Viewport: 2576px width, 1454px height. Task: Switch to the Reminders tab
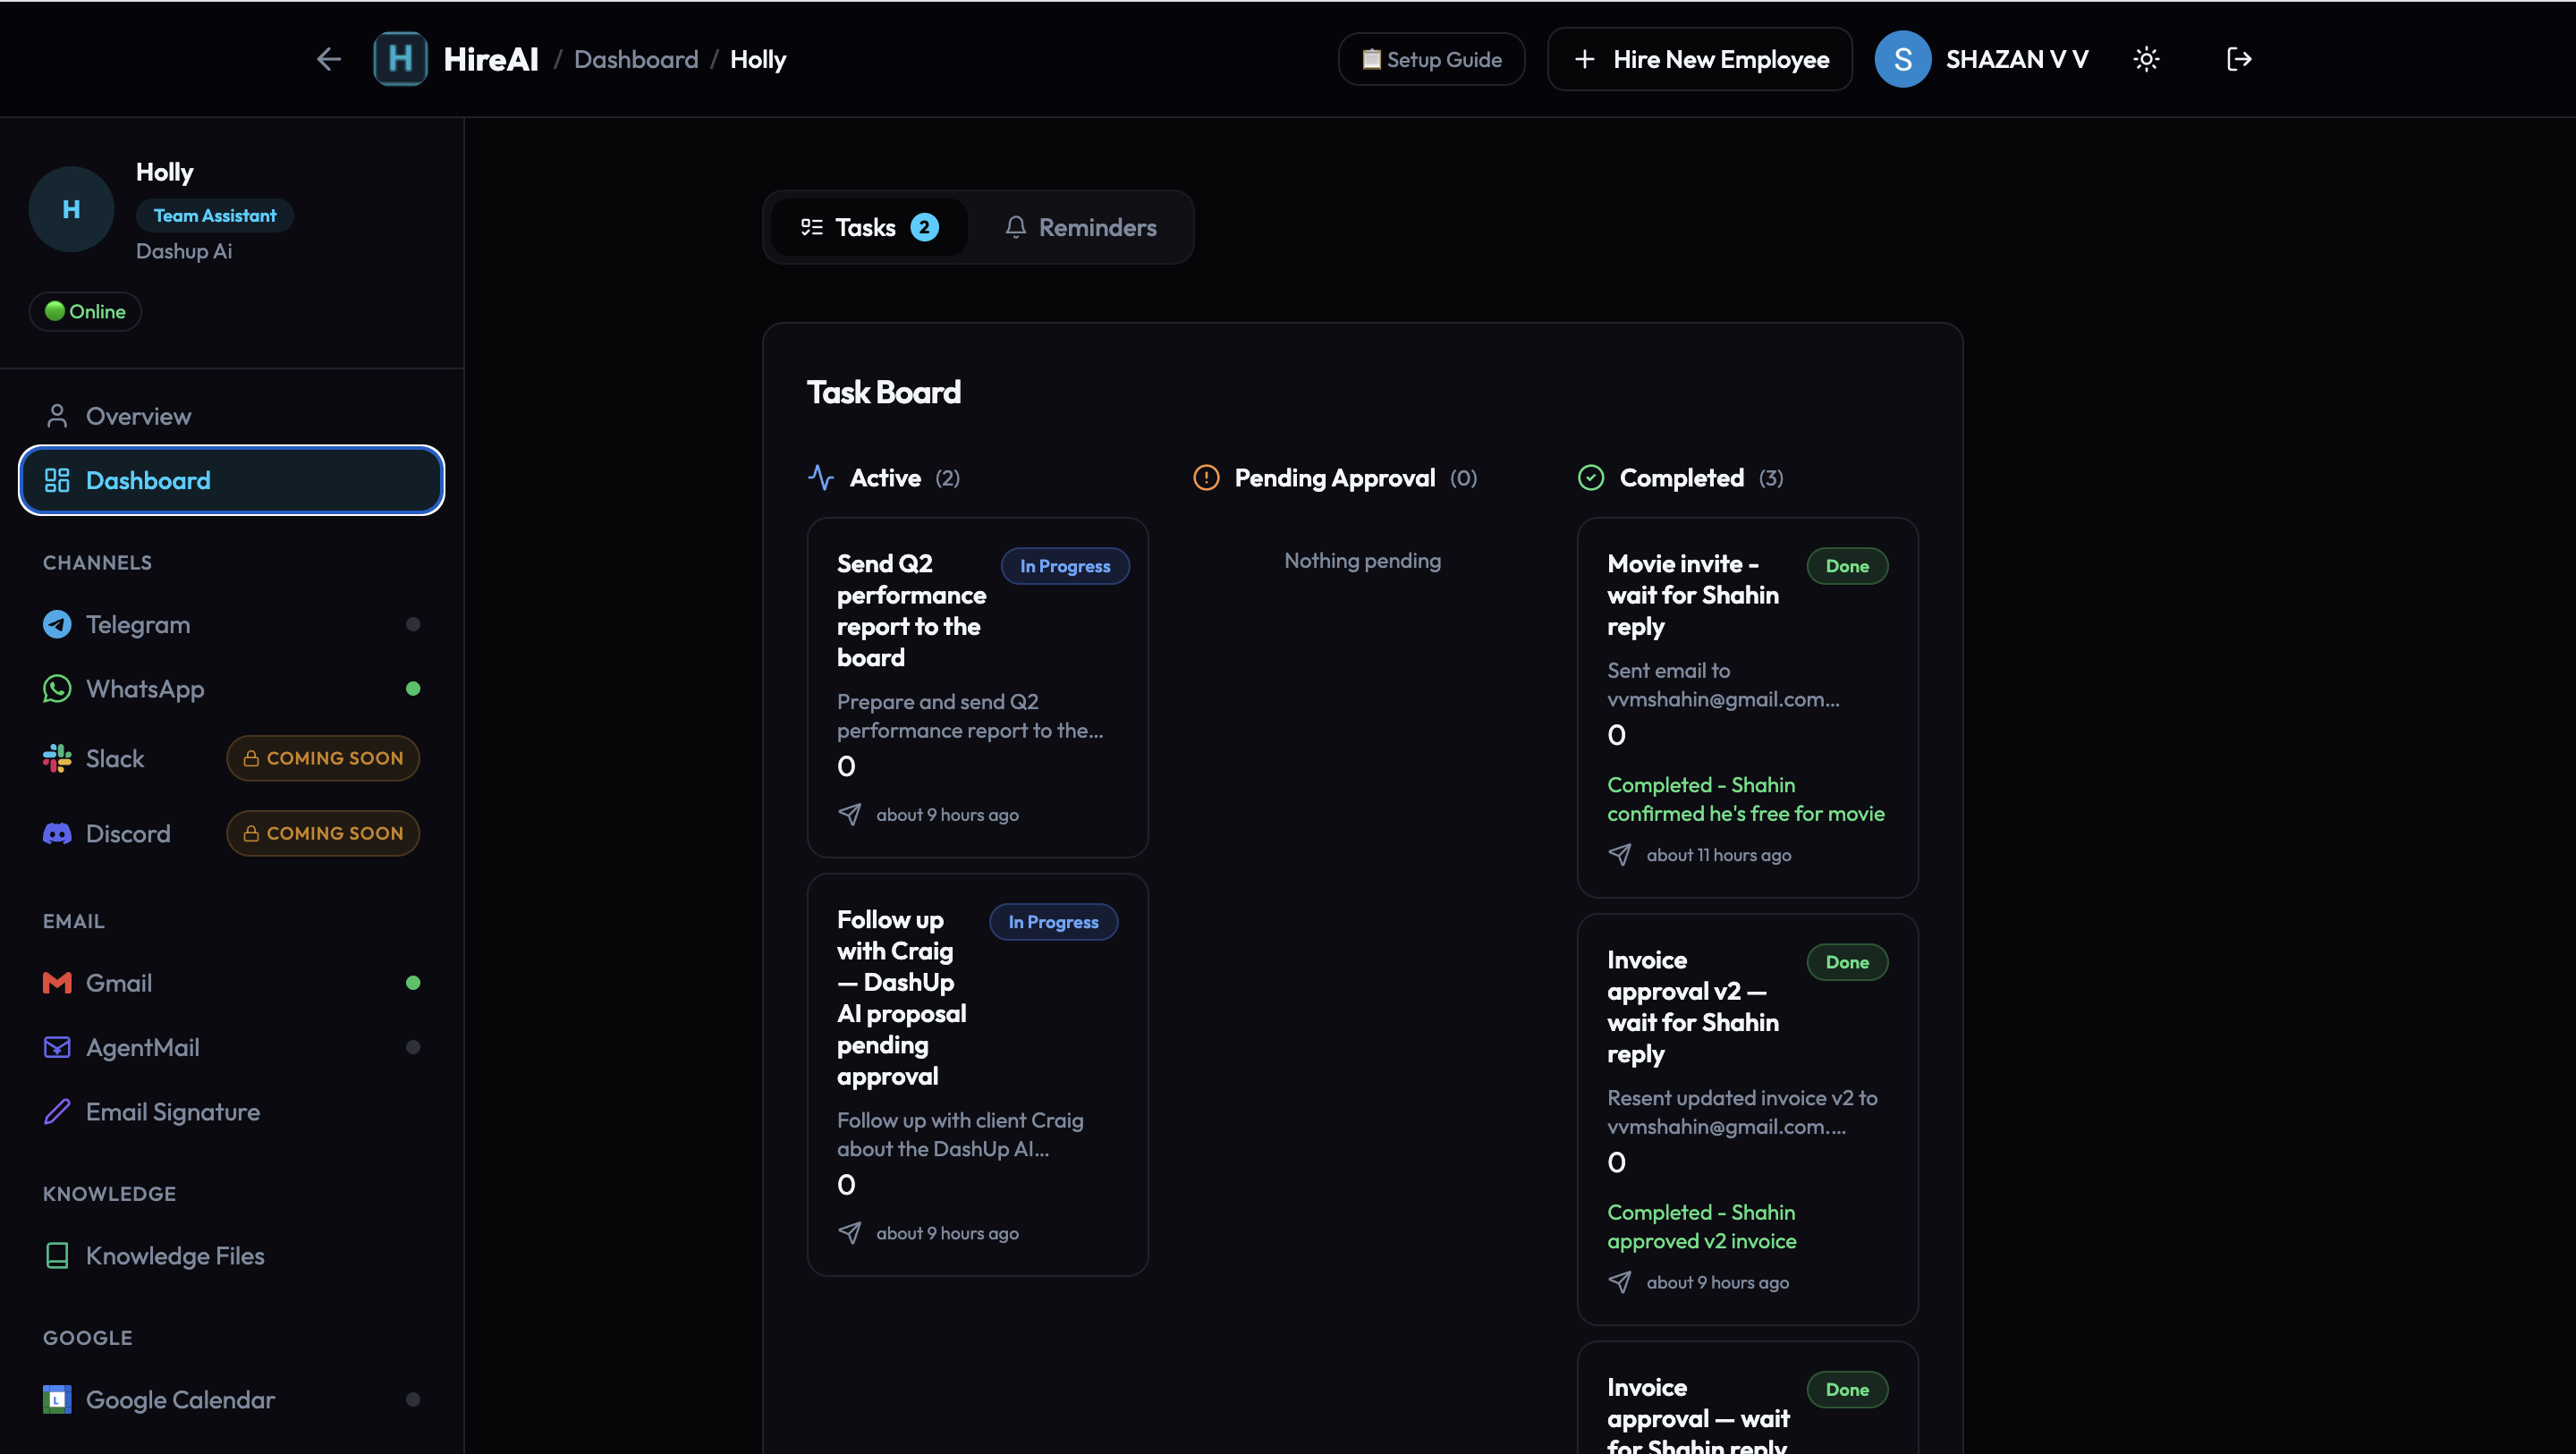pos(1080,227)
